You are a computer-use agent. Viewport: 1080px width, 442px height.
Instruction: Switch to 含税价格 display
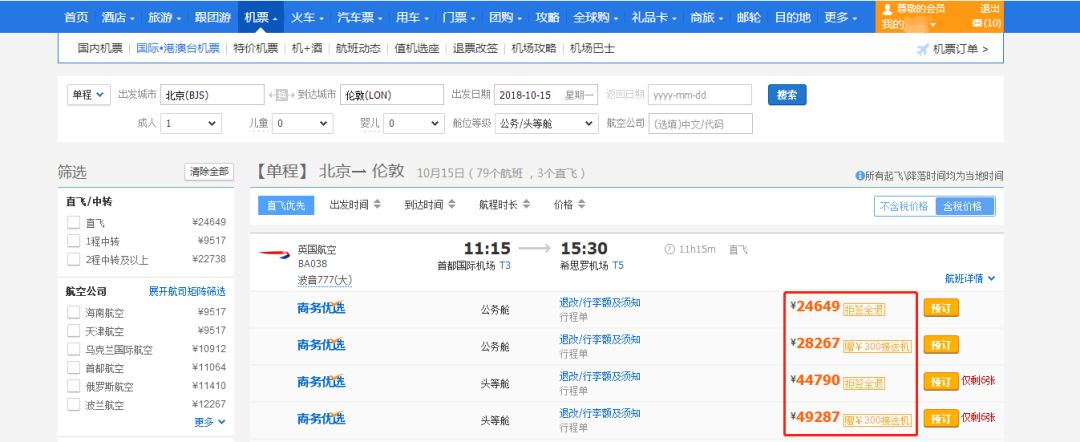(964, 206)
